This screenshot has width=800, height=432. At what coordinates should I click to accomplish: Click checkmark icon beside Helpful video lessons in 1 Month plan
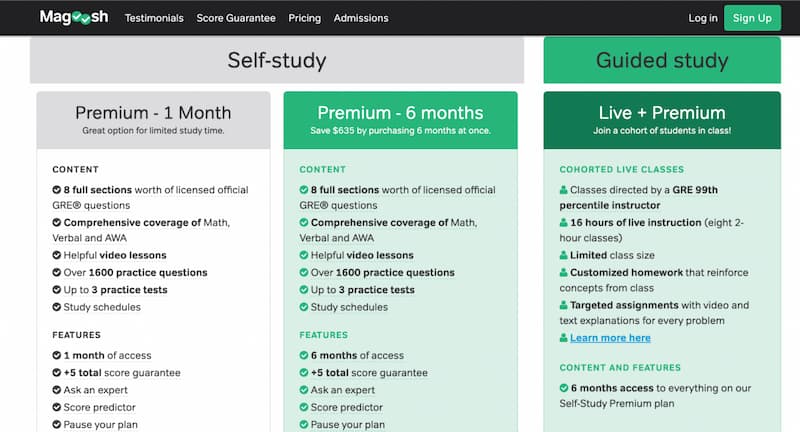[57, 255]
